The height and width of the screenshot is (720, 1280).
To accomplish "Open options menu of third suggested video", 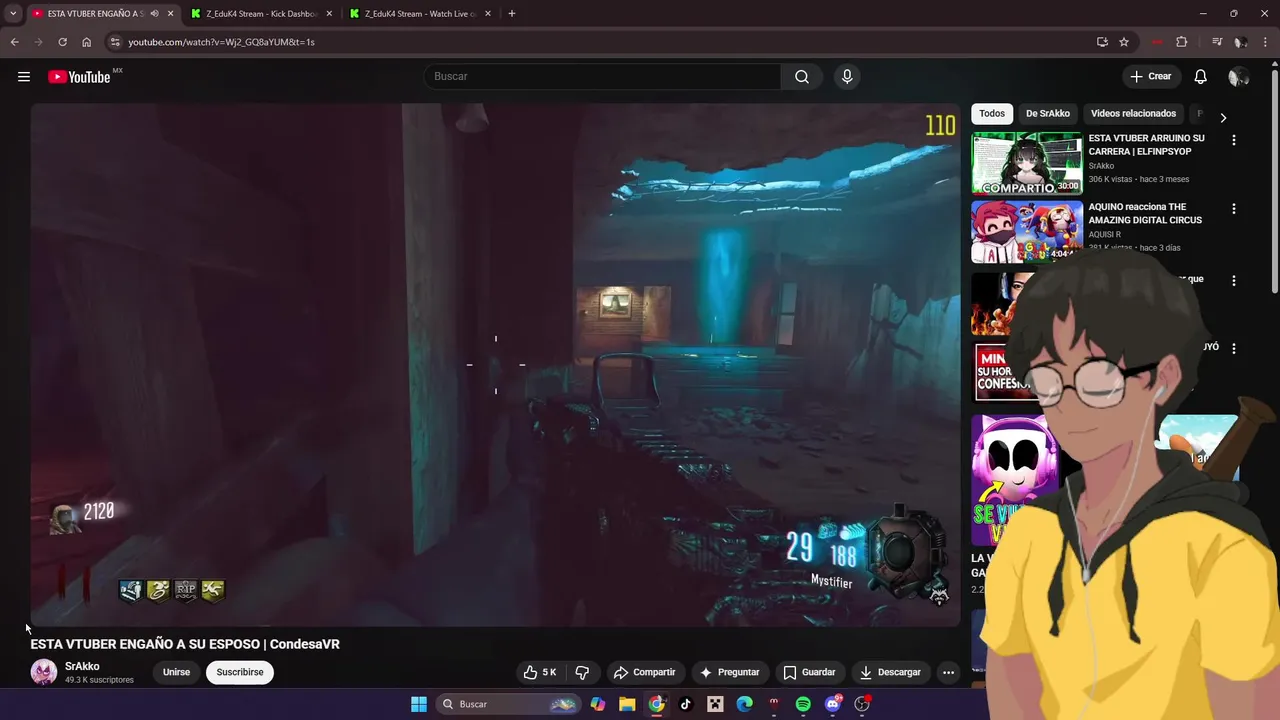I will click(1233, 281).
